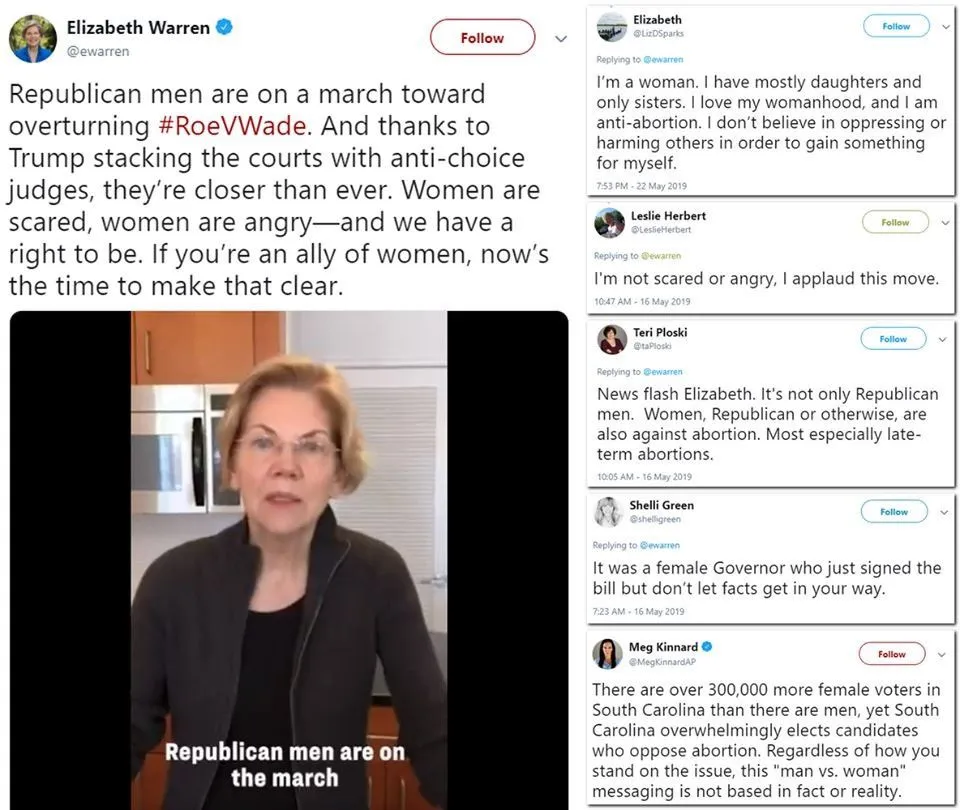The image size is (960, 810).
Task: Click Meg Kinnard's profile avatar
Action: tap(609, 654)
